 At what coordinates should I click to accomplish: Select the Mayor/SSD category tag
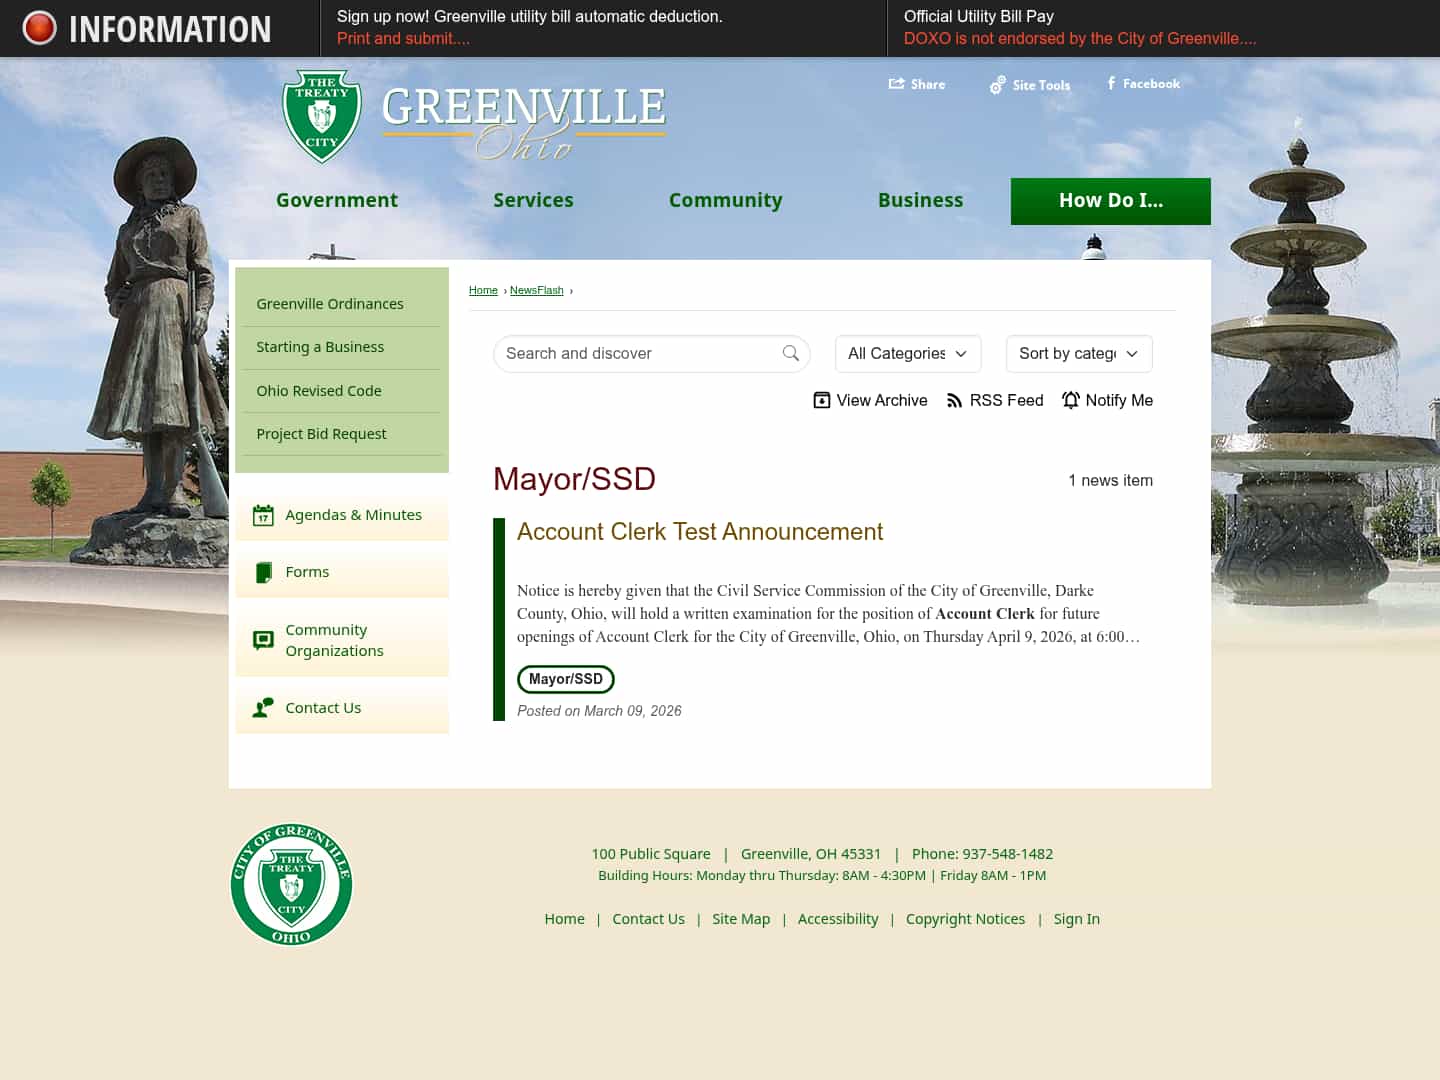coord(565,679)
